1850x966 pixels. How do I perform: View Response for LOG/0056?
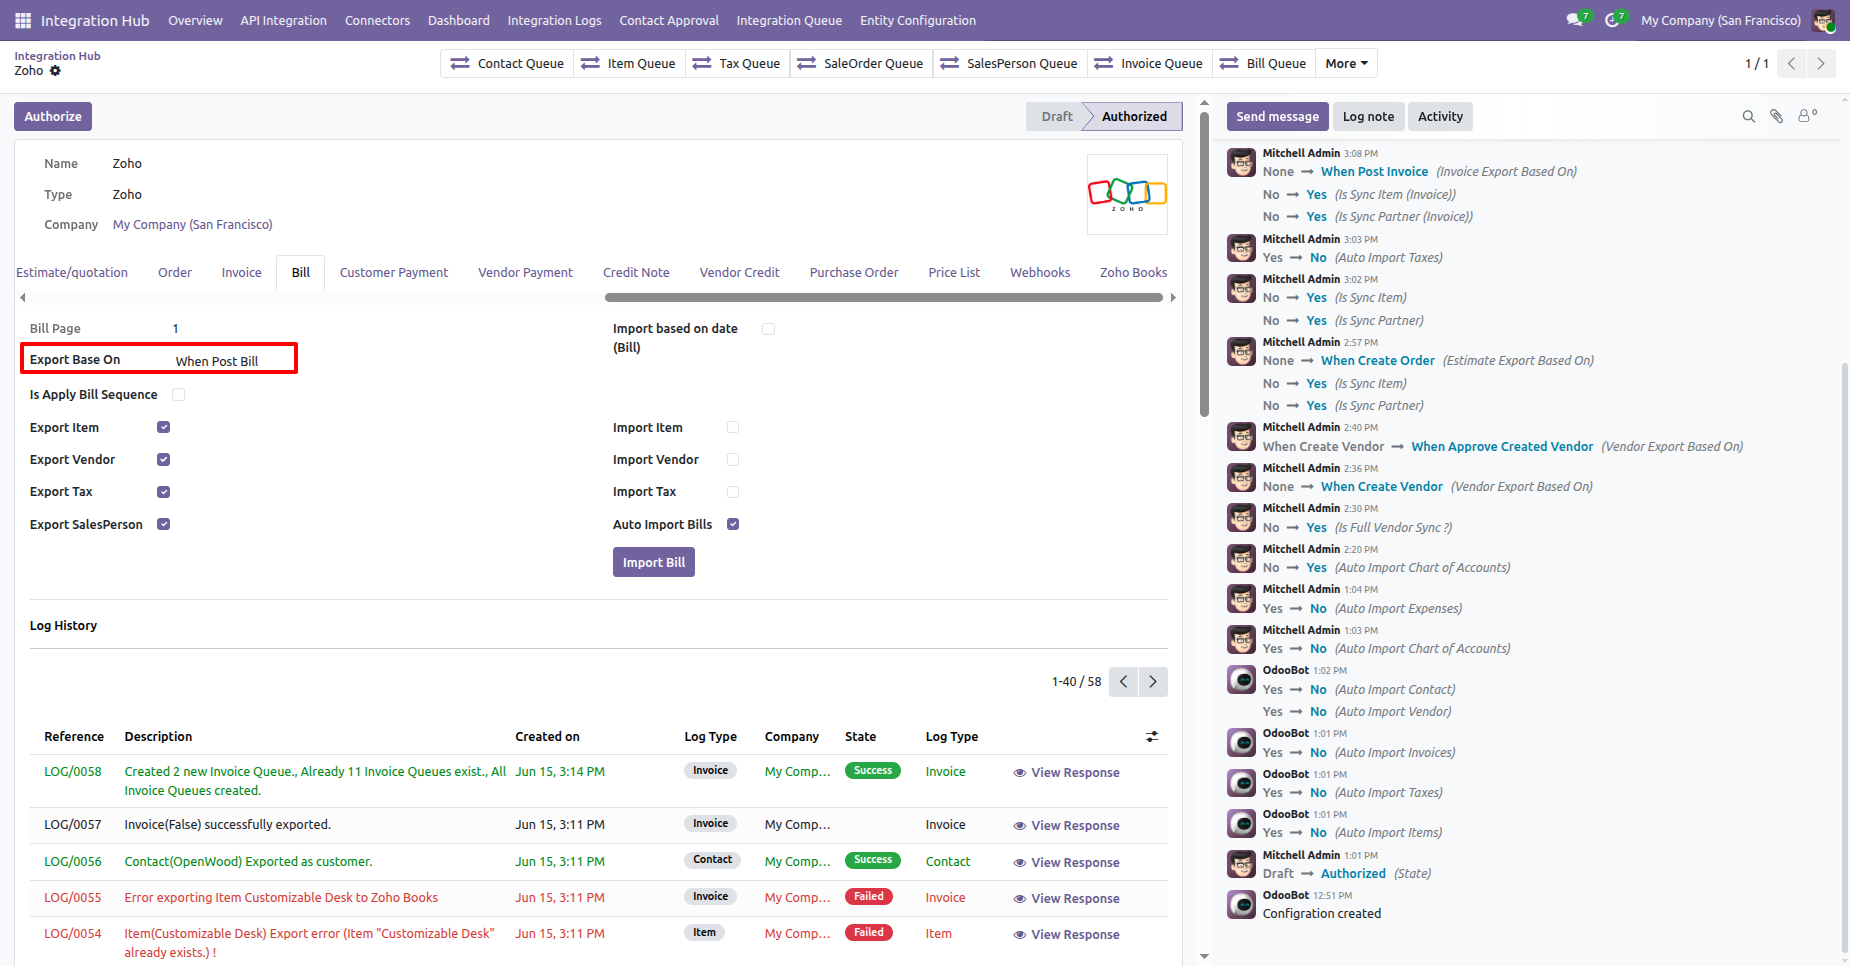(x=1066, y=863)
